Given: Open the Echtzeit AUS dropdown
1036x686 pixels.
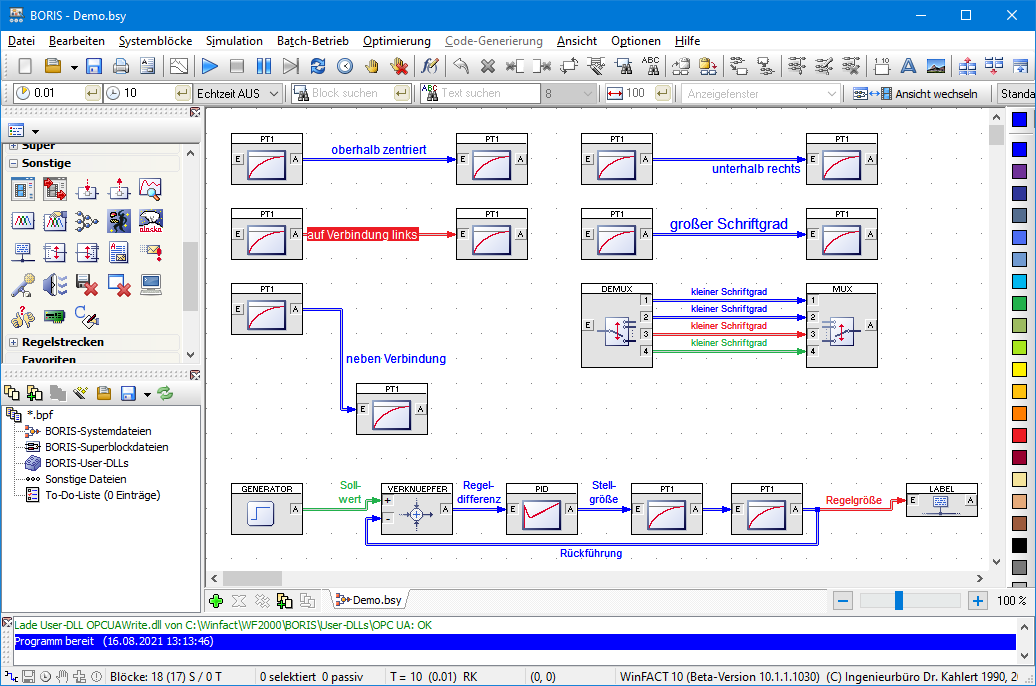Looking at the screenshot, I should (274, 94).
